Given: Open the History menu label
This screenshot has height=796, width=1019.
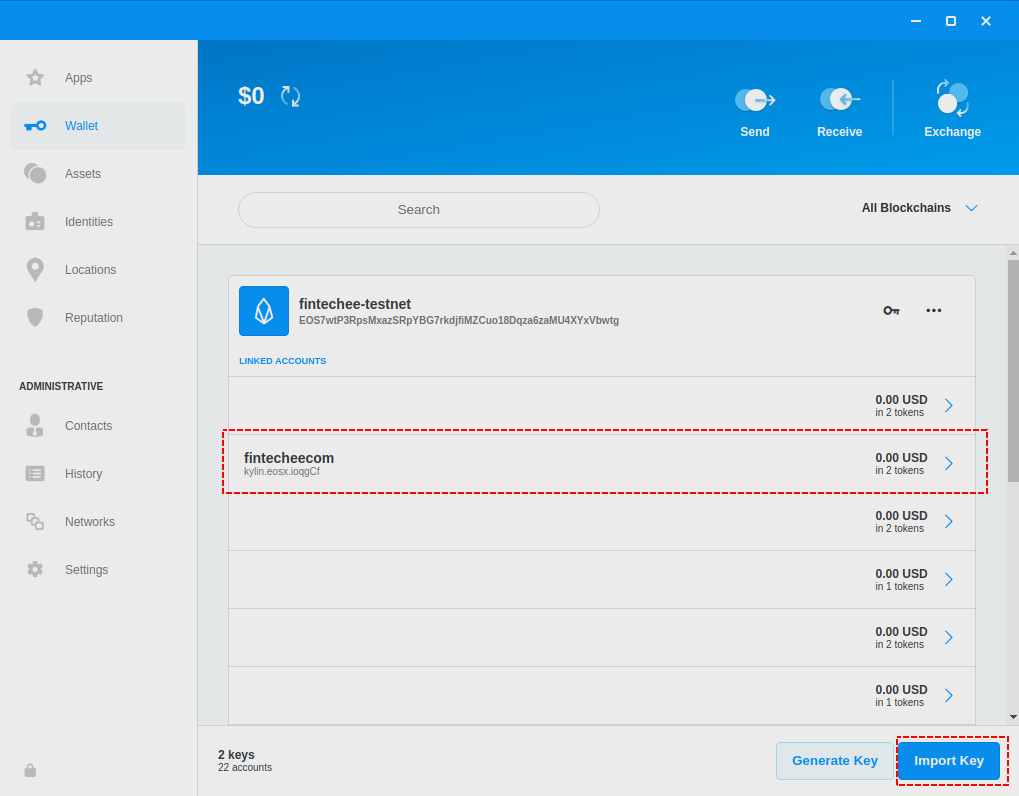Looking at the screenshot, I should 83,474.
